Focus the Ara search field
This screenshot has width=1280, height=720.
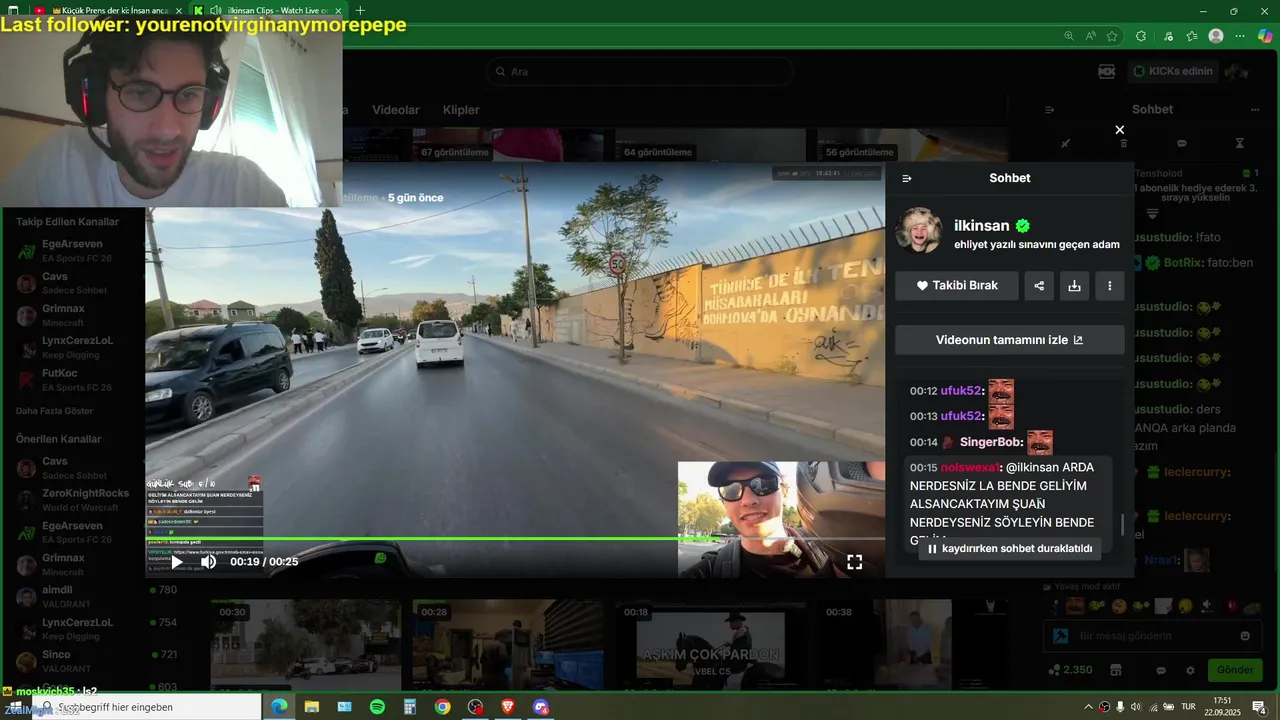point(640,72)
